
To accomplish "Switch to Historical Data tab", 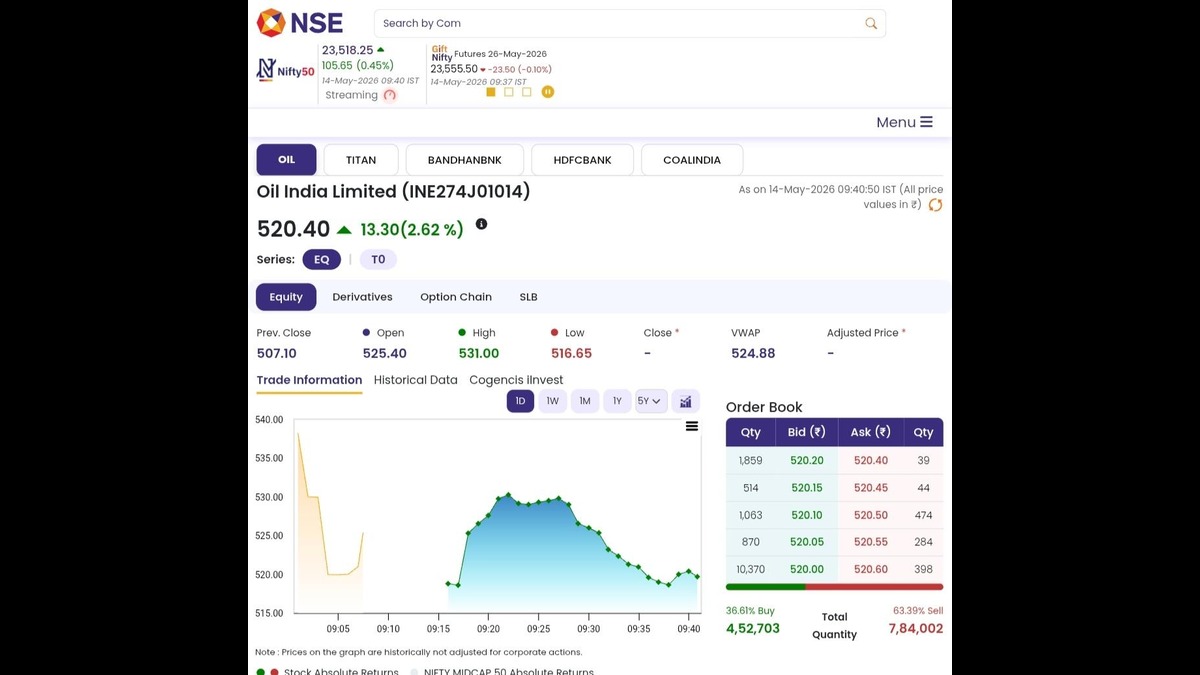I will pos(415,380).
